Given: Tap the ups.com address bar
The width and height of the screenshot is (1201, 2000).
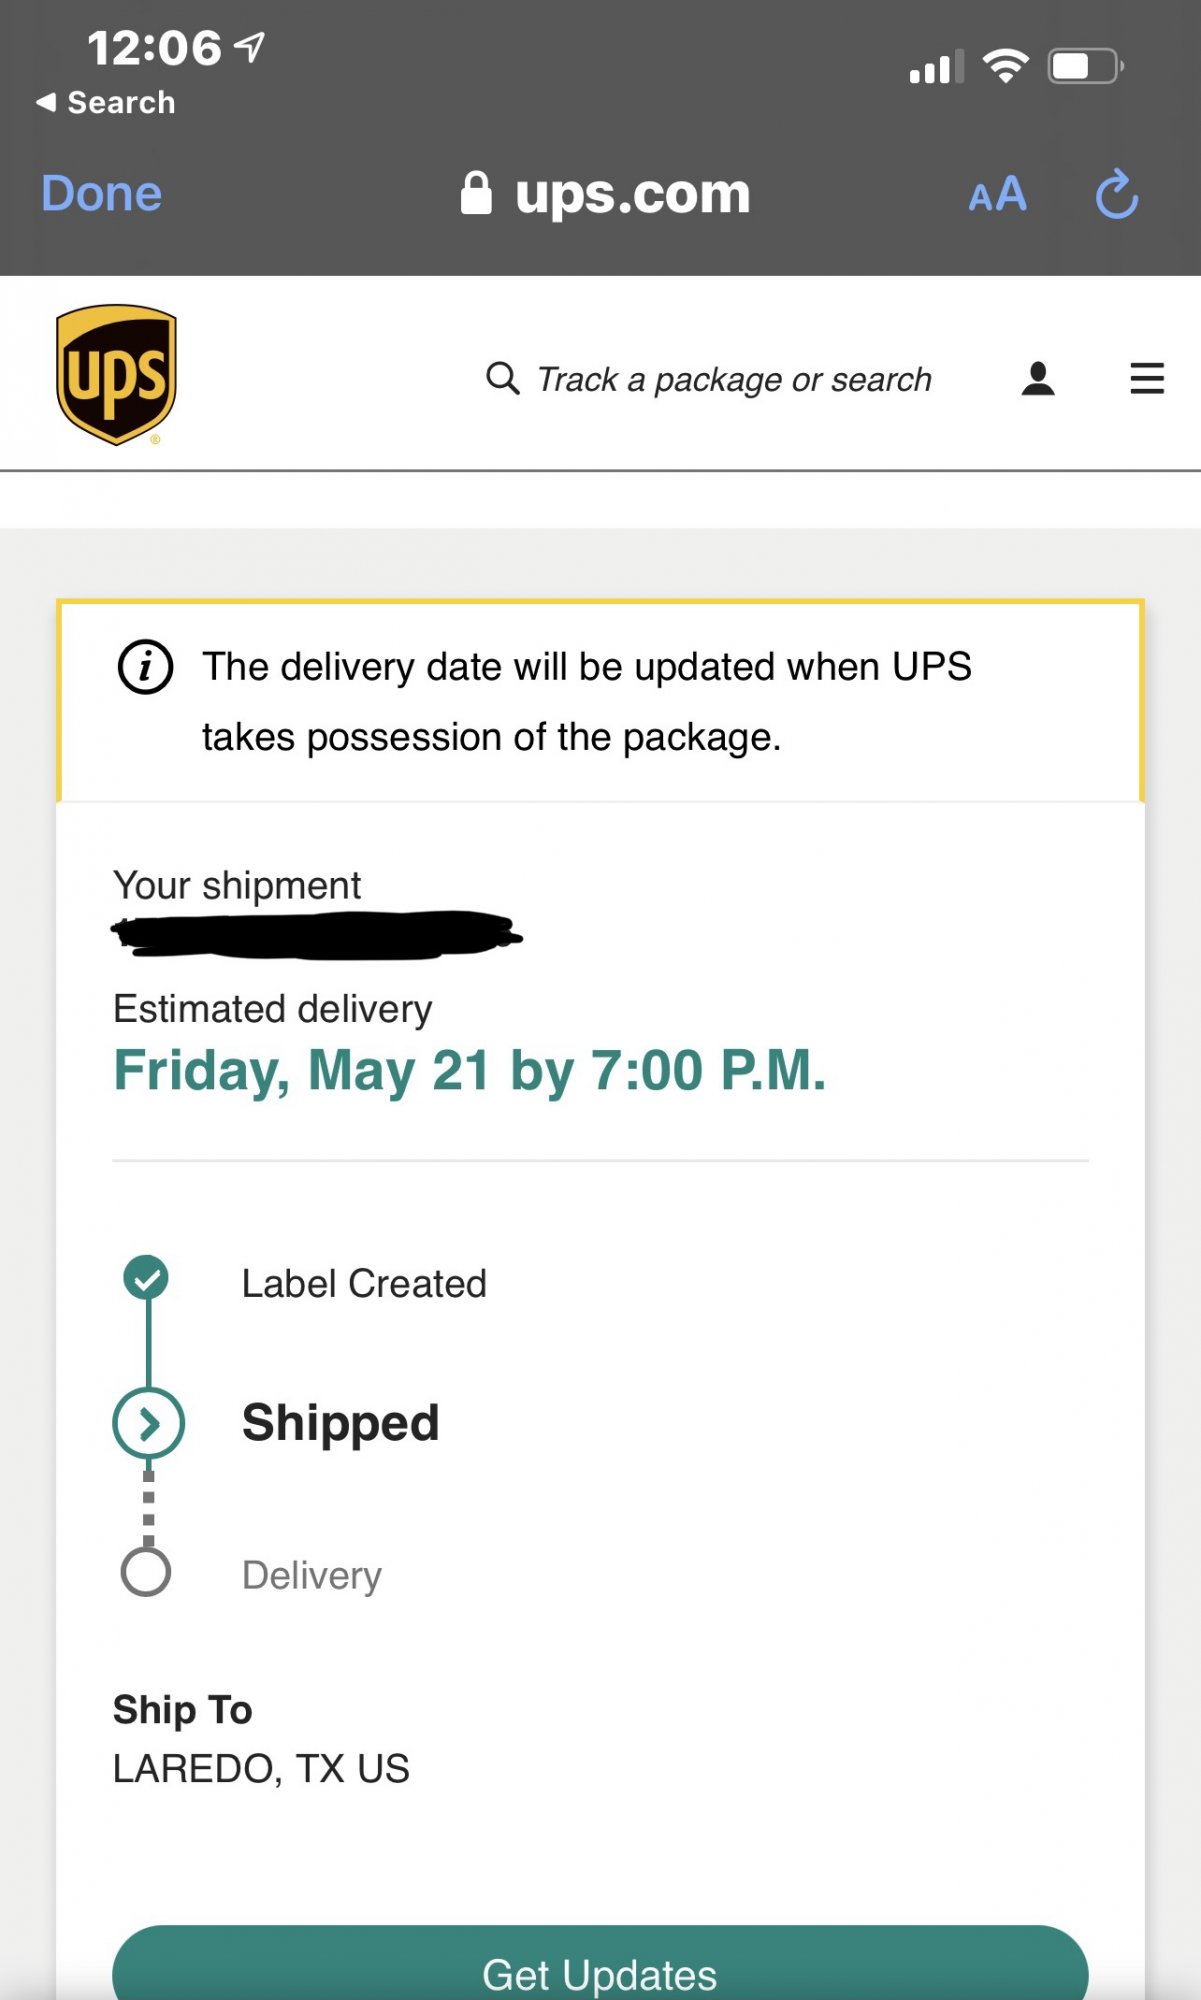Looking at the screenshot, I should [x=632, y=194].
